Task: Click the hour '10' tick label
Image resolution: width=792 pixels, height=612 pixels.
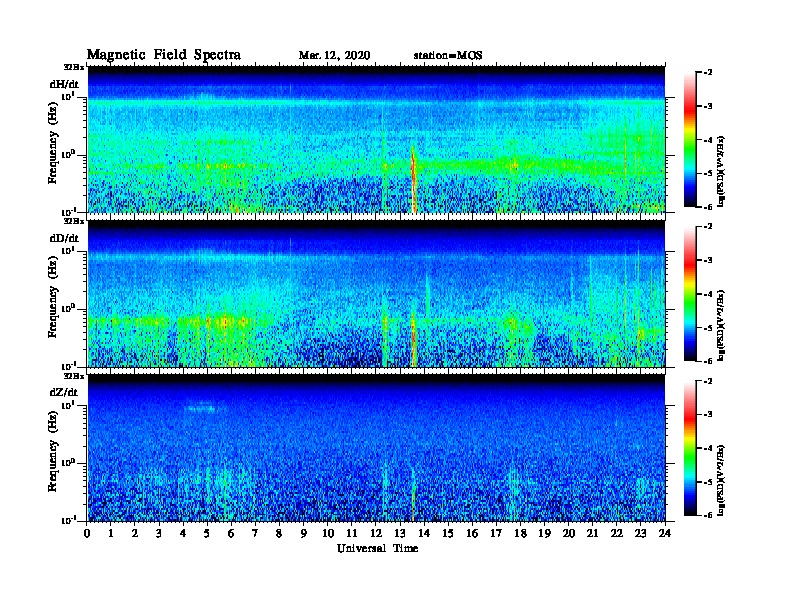Action: coord(328,534)
